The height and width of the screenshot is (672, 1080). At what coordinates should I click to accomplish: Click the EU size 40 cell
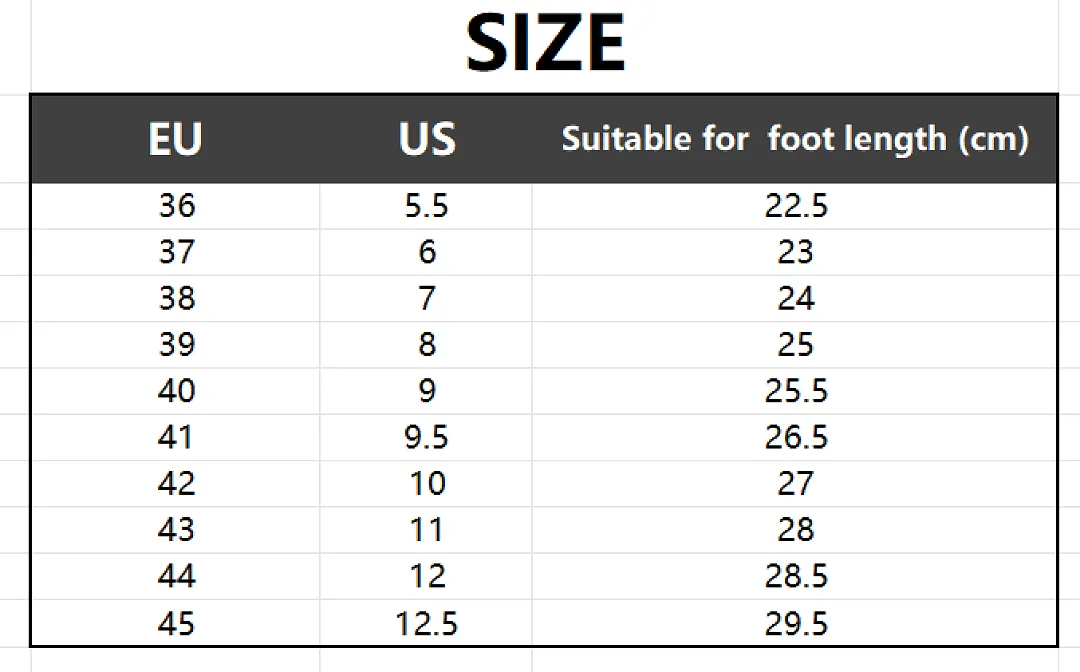pyautogui.click(x=176, y=390)
